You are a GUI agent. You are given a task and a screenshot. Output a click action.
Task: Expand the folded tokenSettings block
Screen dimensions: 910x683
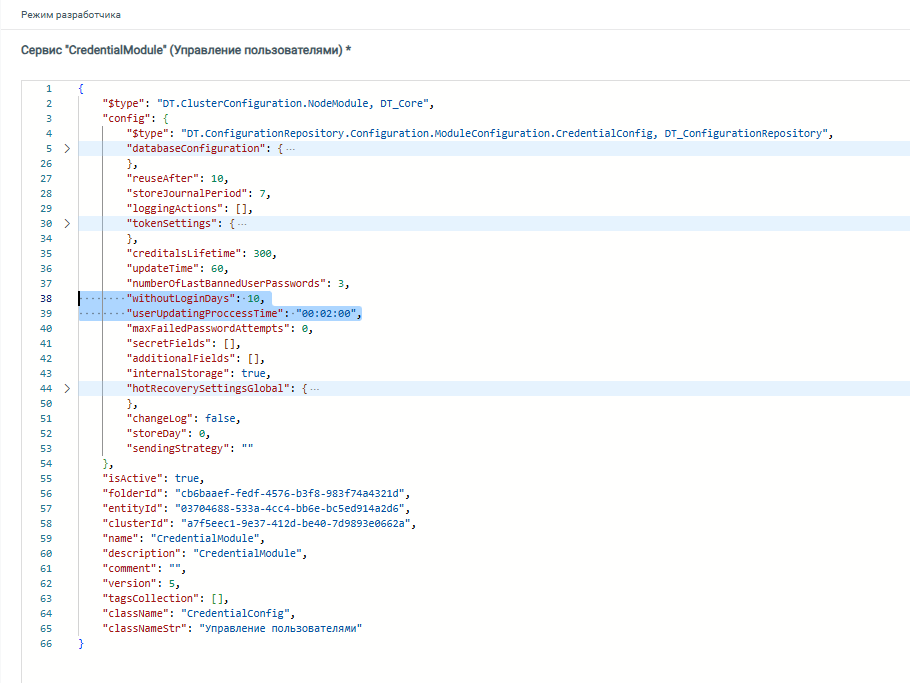coord(67,223)
